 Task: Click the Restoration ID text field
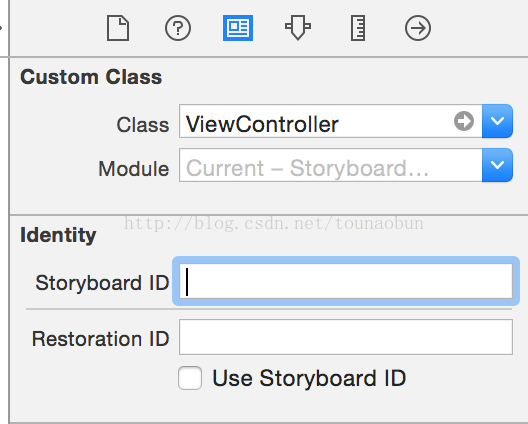click(346, 337)
